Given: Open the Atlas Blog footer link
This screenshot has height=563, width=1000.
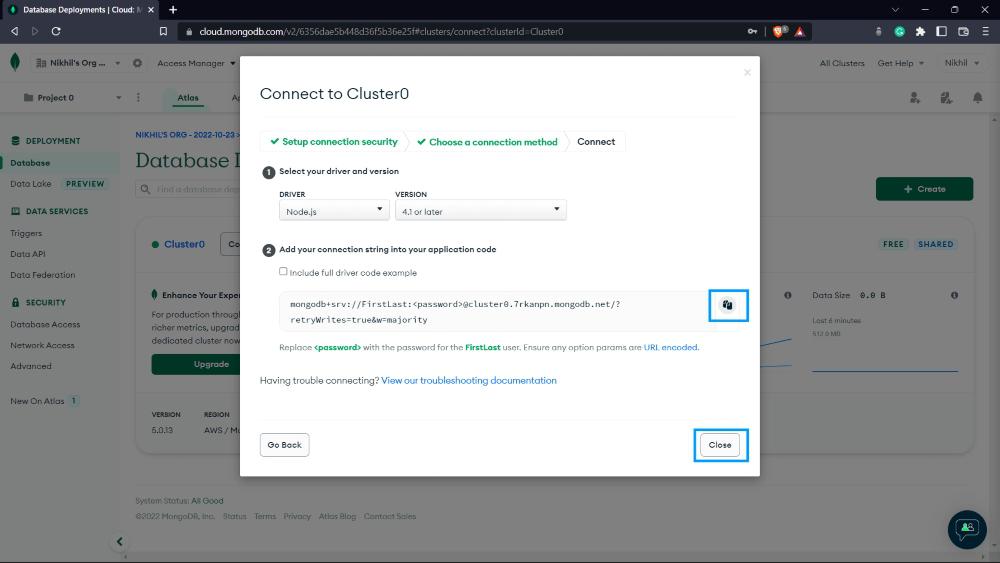Looking at the screenshot, I should pyautogui.click(x=337, y=516).
